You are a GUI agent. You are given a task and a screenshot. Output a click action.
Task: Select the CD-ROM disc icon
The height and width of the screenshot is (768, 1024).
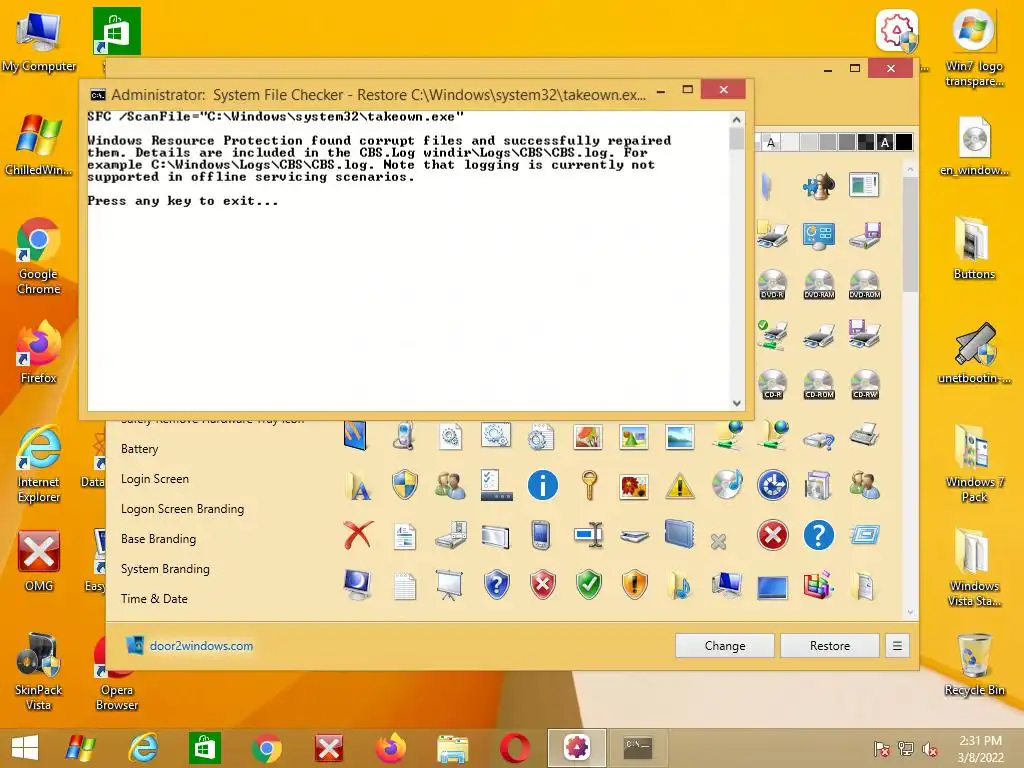click(819, 384)
